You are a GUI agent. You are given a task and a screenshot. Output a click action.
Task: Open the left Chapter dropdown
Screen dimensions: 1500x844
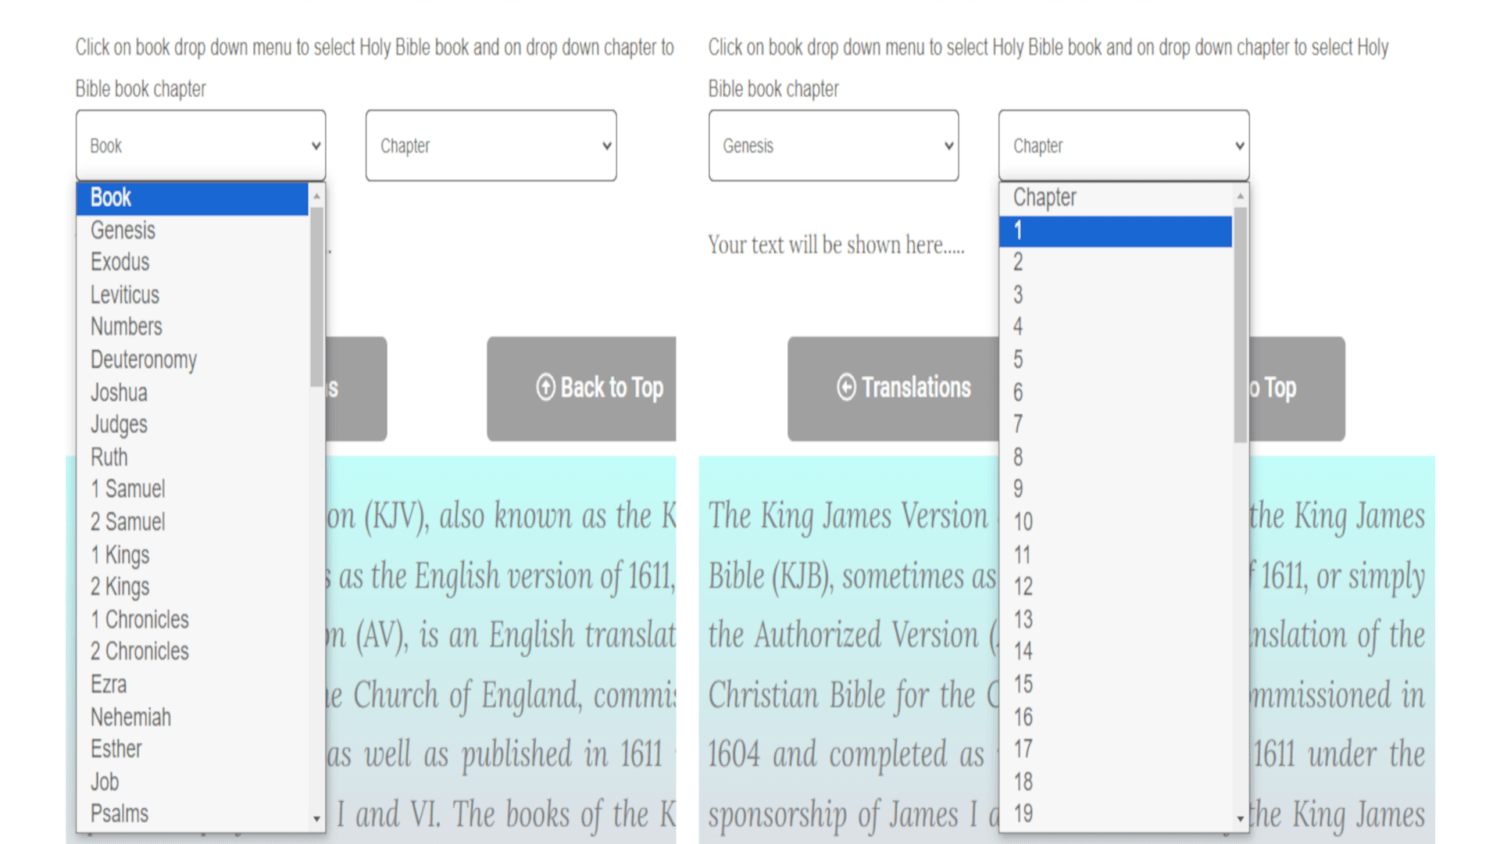coord(490,145)
